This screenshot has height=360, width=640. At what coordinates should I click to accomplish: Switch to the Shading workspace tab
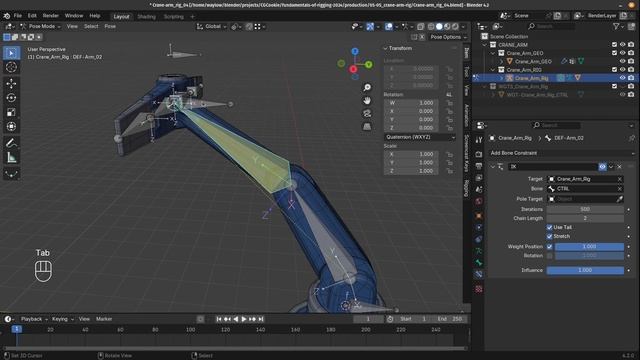coord(146,17)
